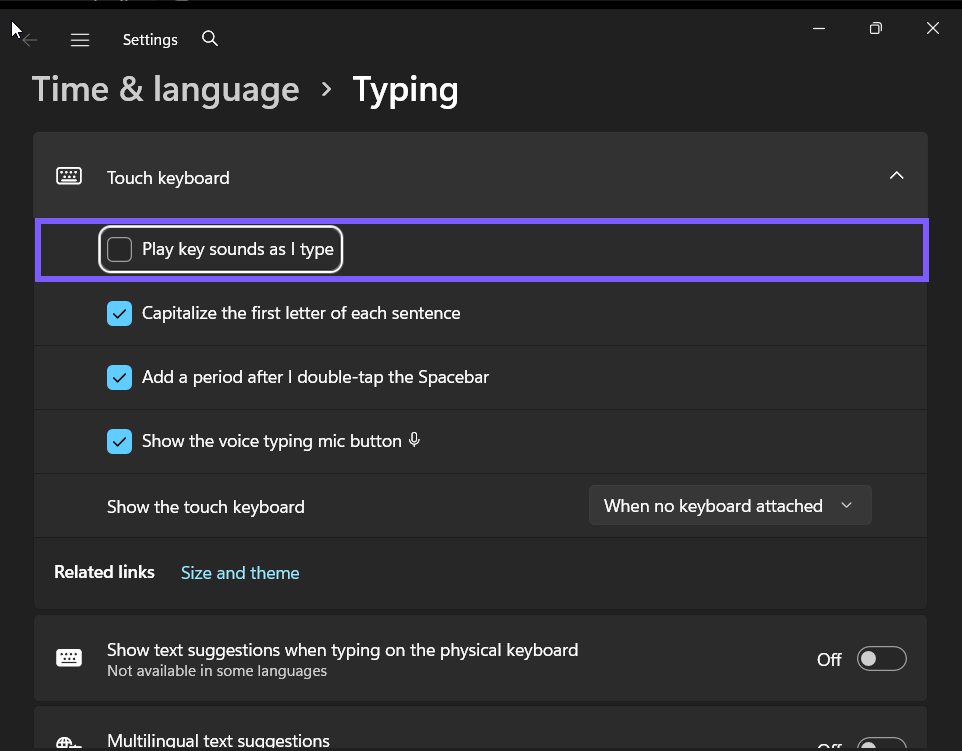Image resolution: width=962 pixels, height=751 pixels.
Task: Uncheck Show the voice typing mic button
Action: (x=119, y=441)
